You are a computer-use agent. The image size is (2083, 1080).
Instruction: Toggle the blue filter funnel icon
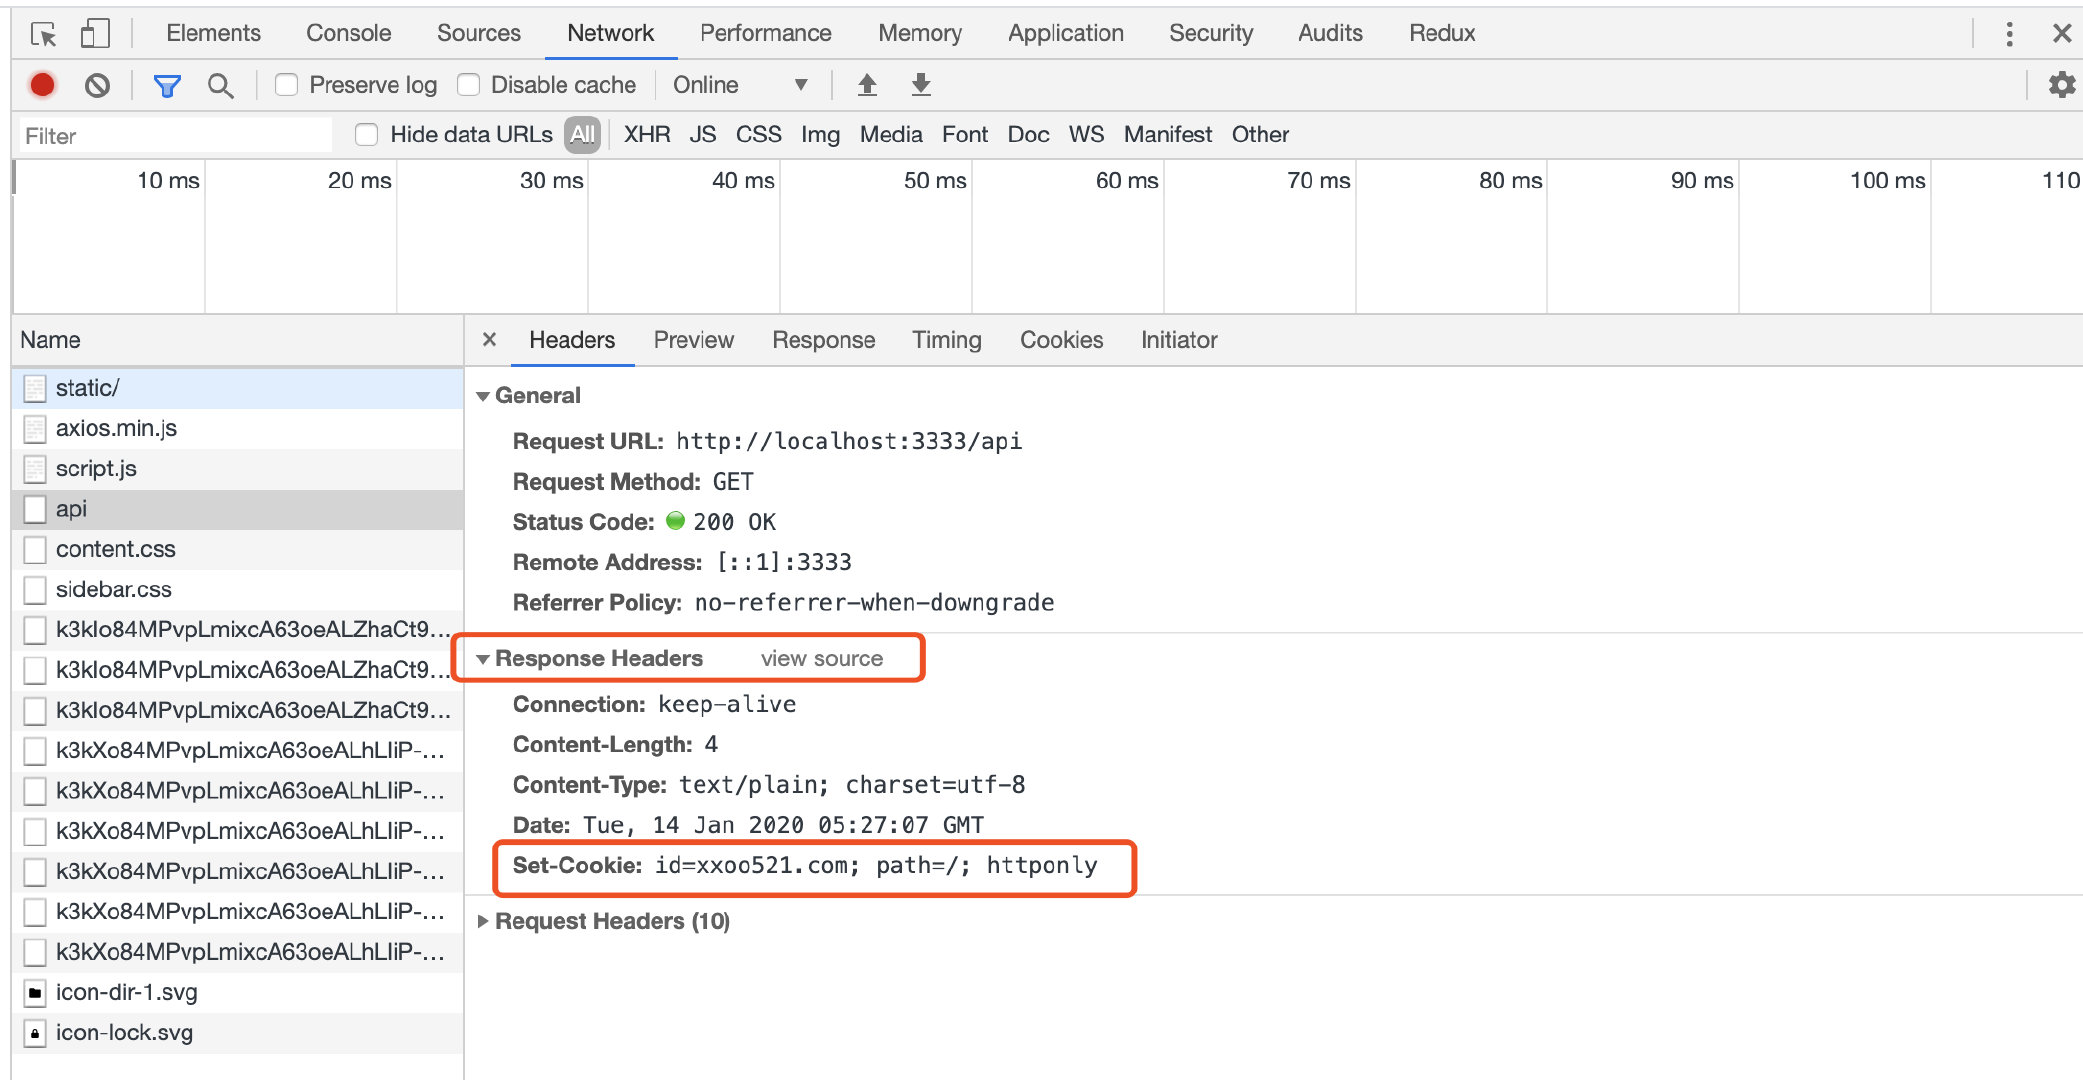coord(167,85)
